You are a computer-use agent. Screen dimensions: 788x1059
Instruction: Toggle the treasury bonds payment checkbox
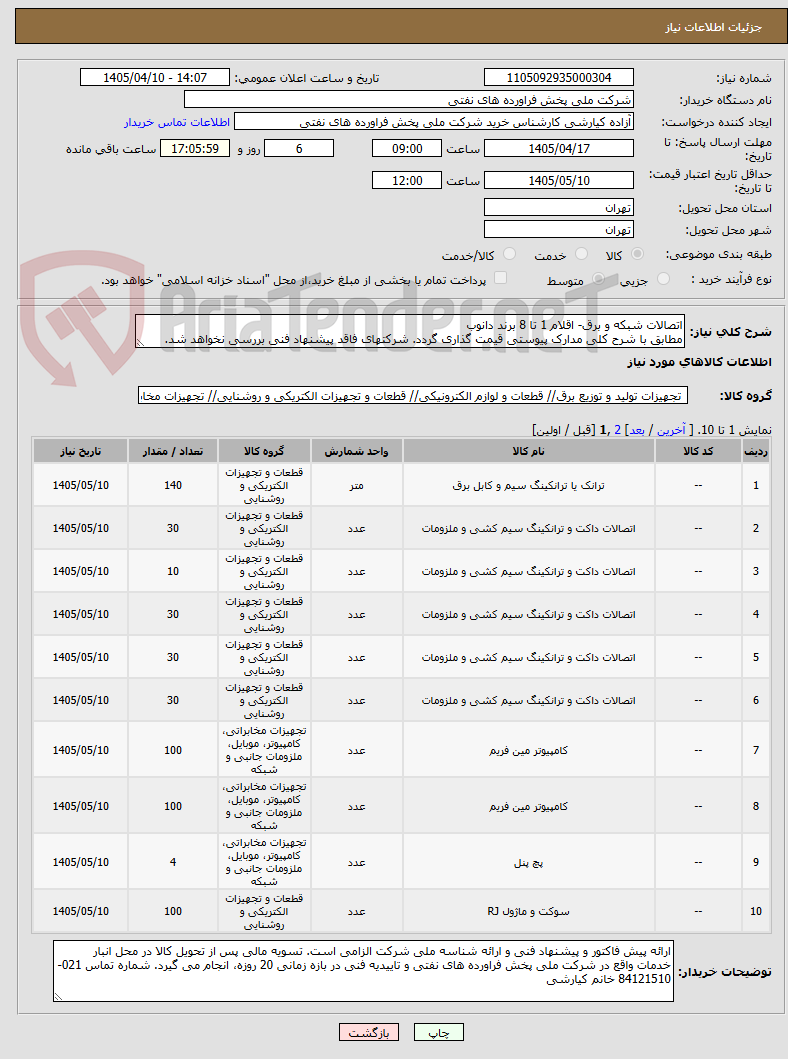pos(500,278)
